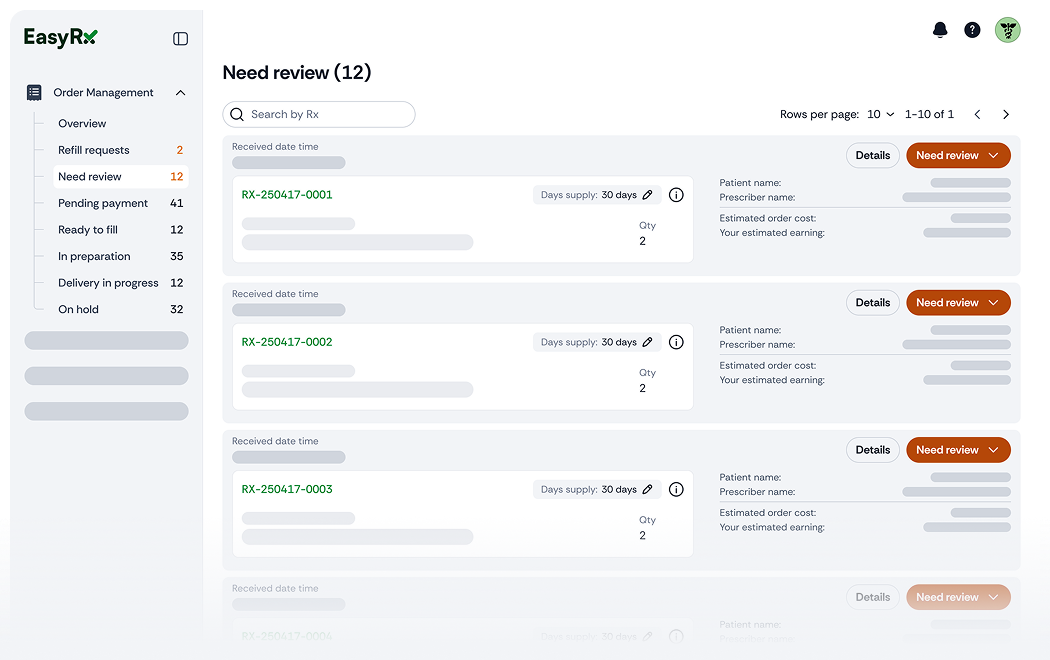
Task: Open the user profile avatar
Action: pyautogui.click(x=1007, y=30)
